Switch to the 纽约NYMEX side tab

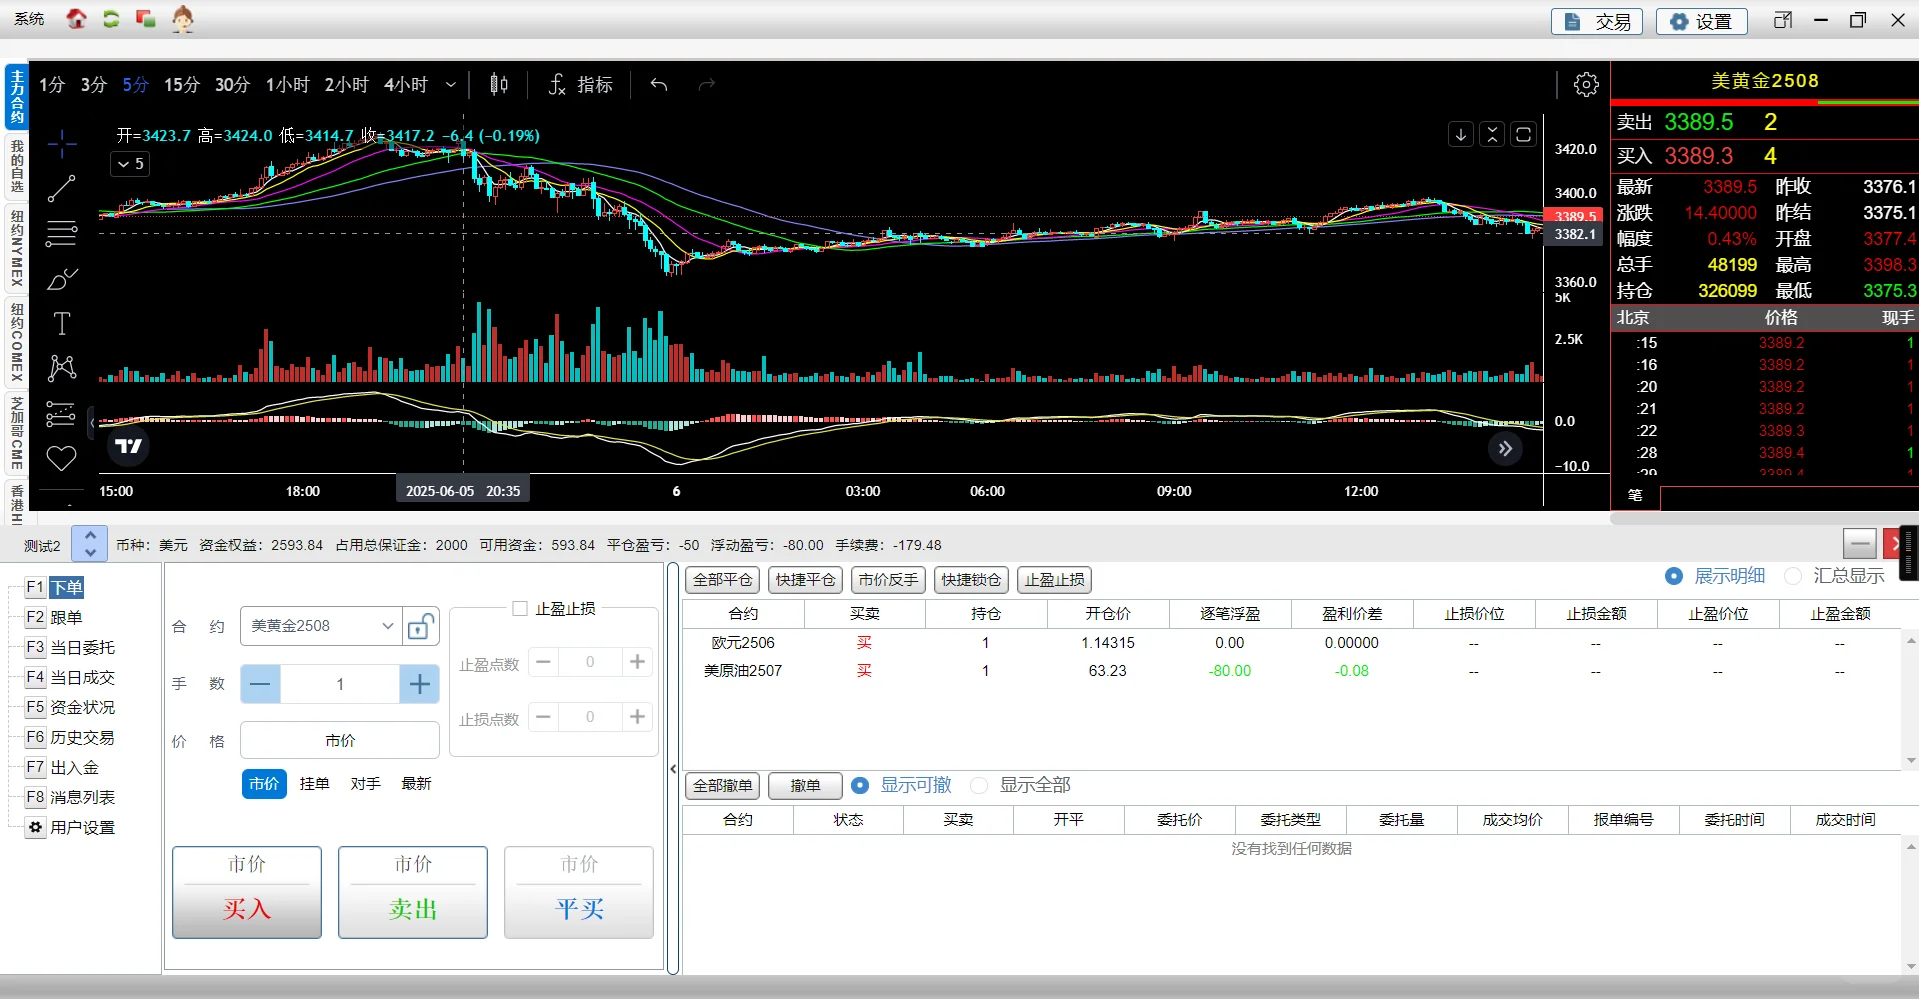click(17, 249)
